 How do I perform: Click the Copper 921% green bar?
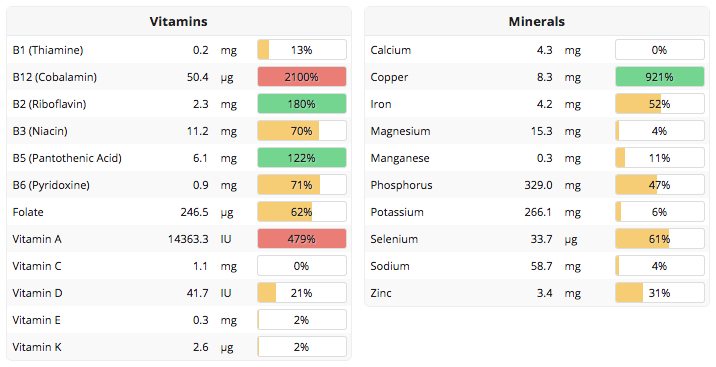pos(660,77)
